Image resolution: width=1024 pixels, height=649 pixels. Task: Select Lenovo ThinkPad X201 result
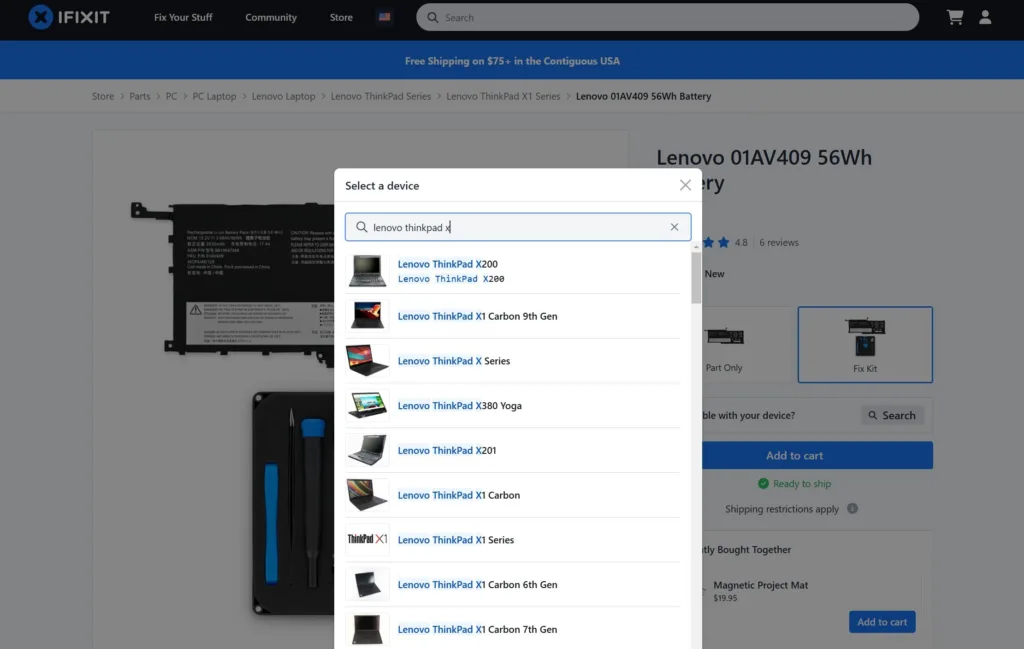point(513,450)
